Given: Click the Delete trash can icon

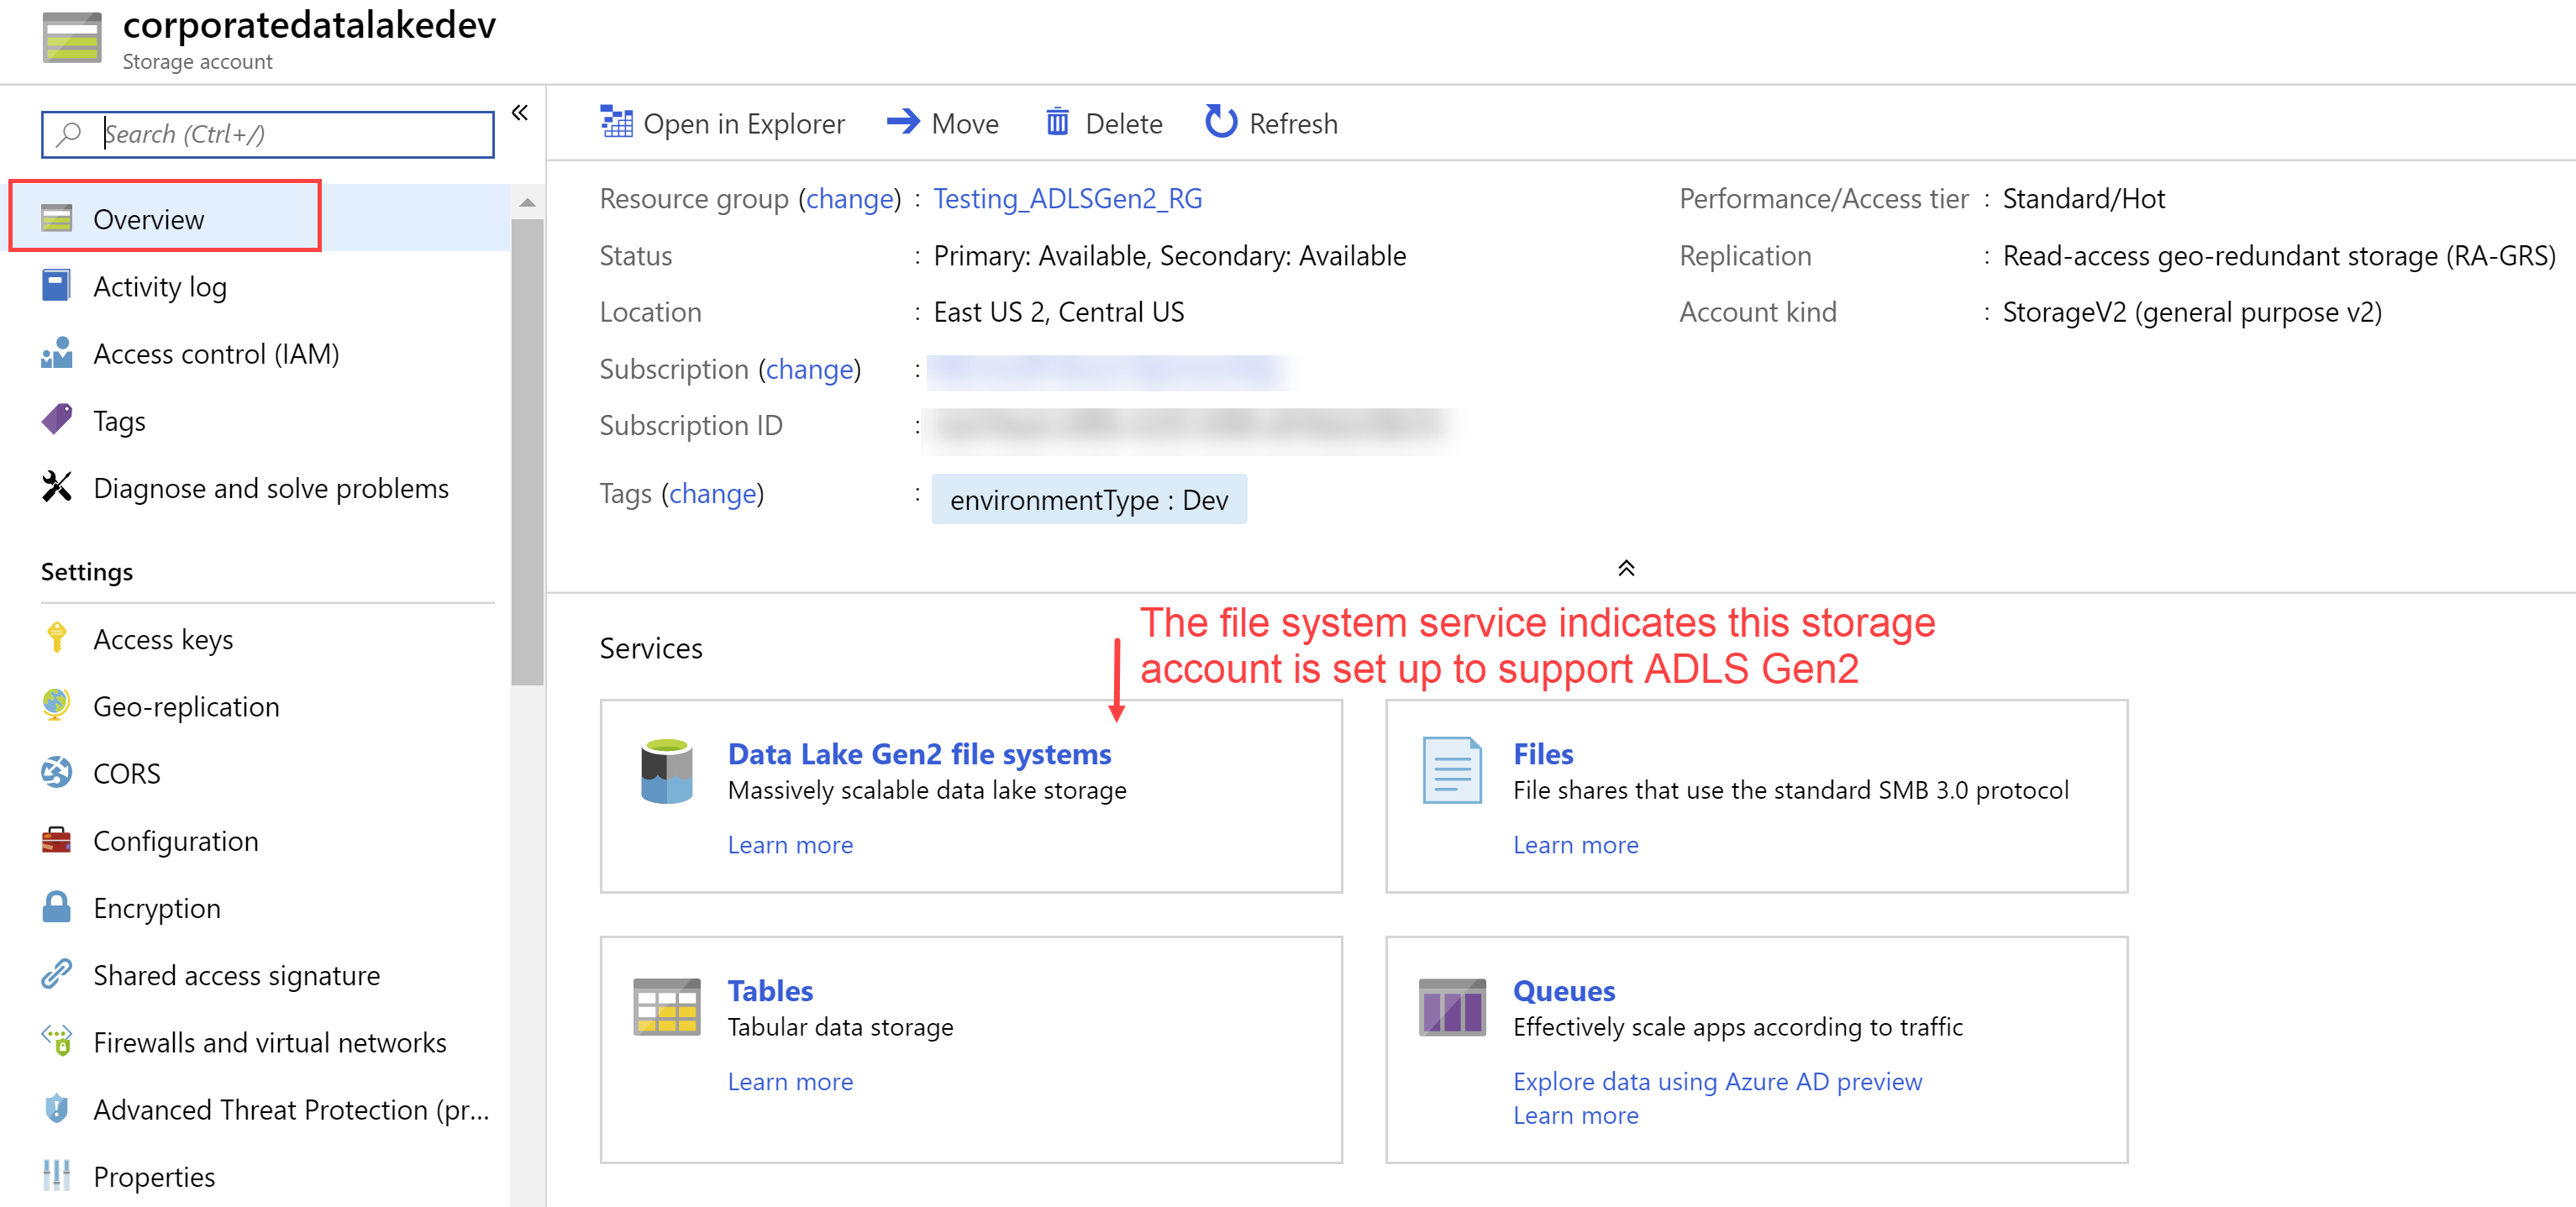Looking at the screenshot, I should point(1057,122).
